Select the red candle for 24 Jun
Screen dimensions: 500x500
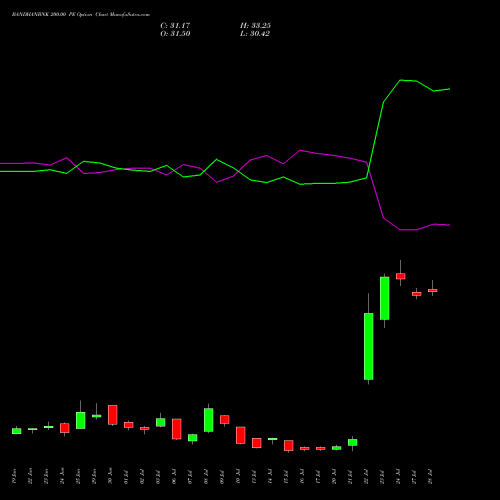[x=65, y=428]
